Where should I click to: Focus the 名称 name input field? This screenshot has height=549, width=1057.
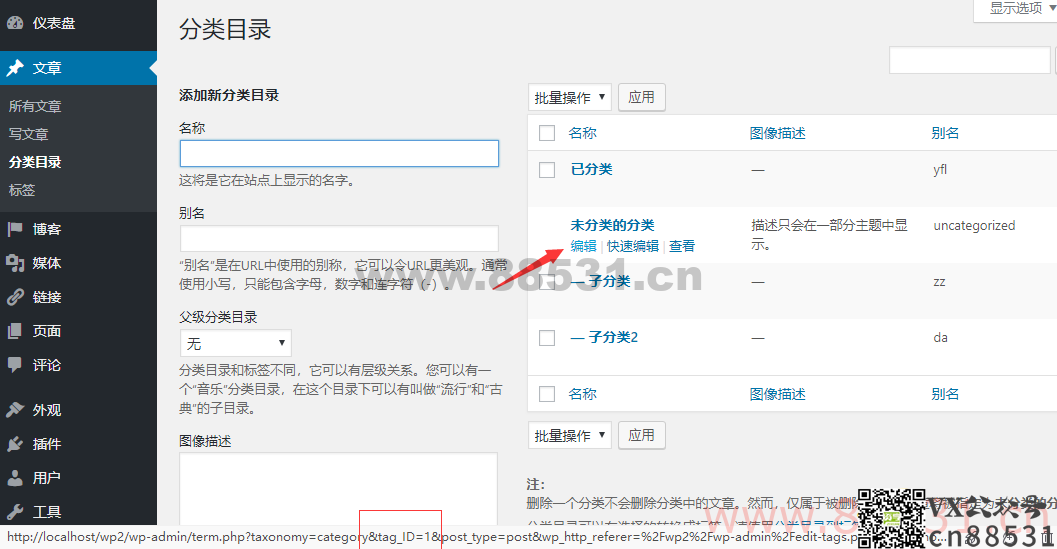[339, 153]
